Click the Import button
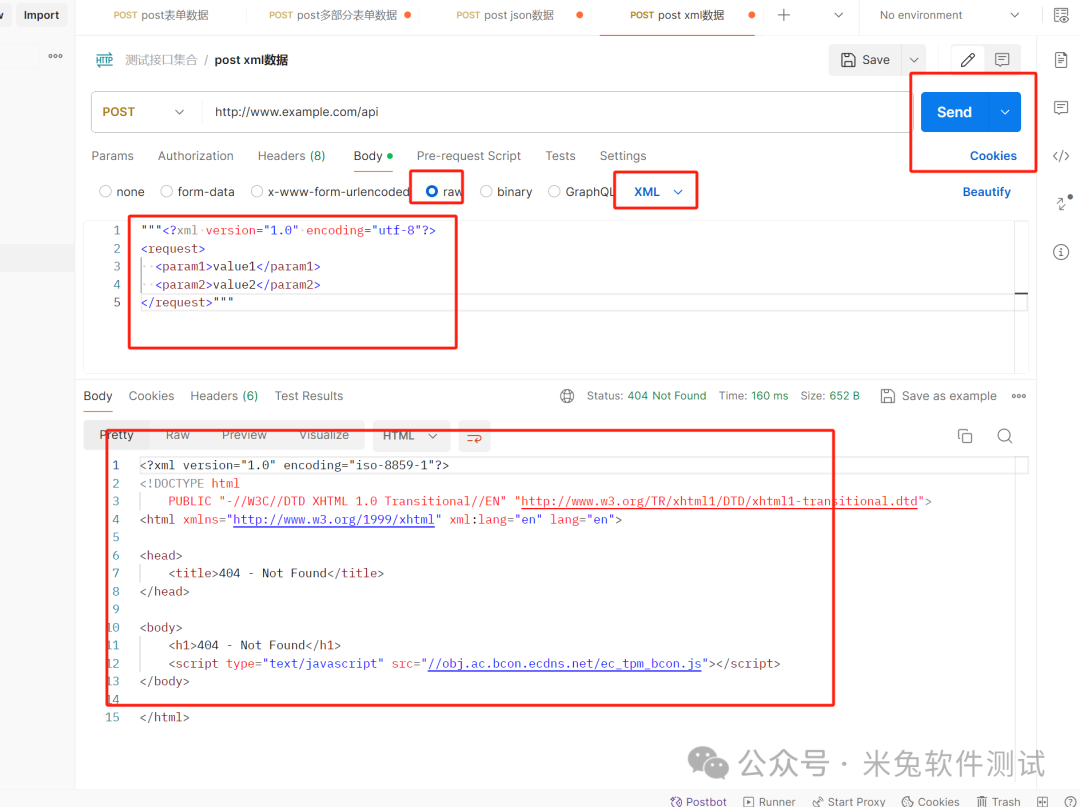 [x=41, y=15]
